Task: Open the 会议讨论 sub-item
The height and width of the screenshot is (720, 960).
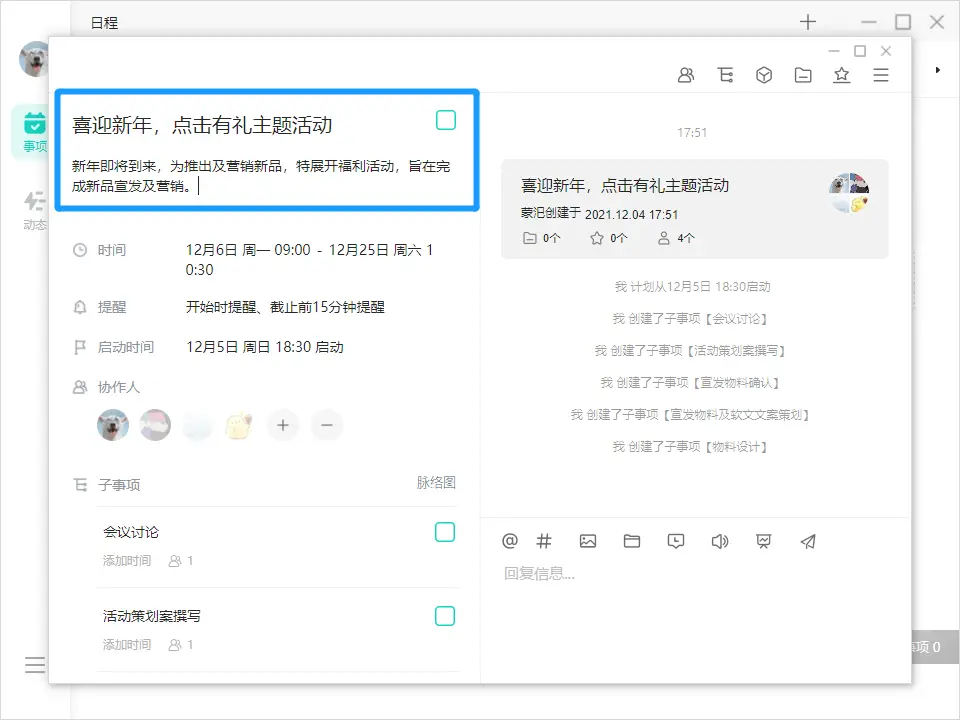Action: coord(131,532)
